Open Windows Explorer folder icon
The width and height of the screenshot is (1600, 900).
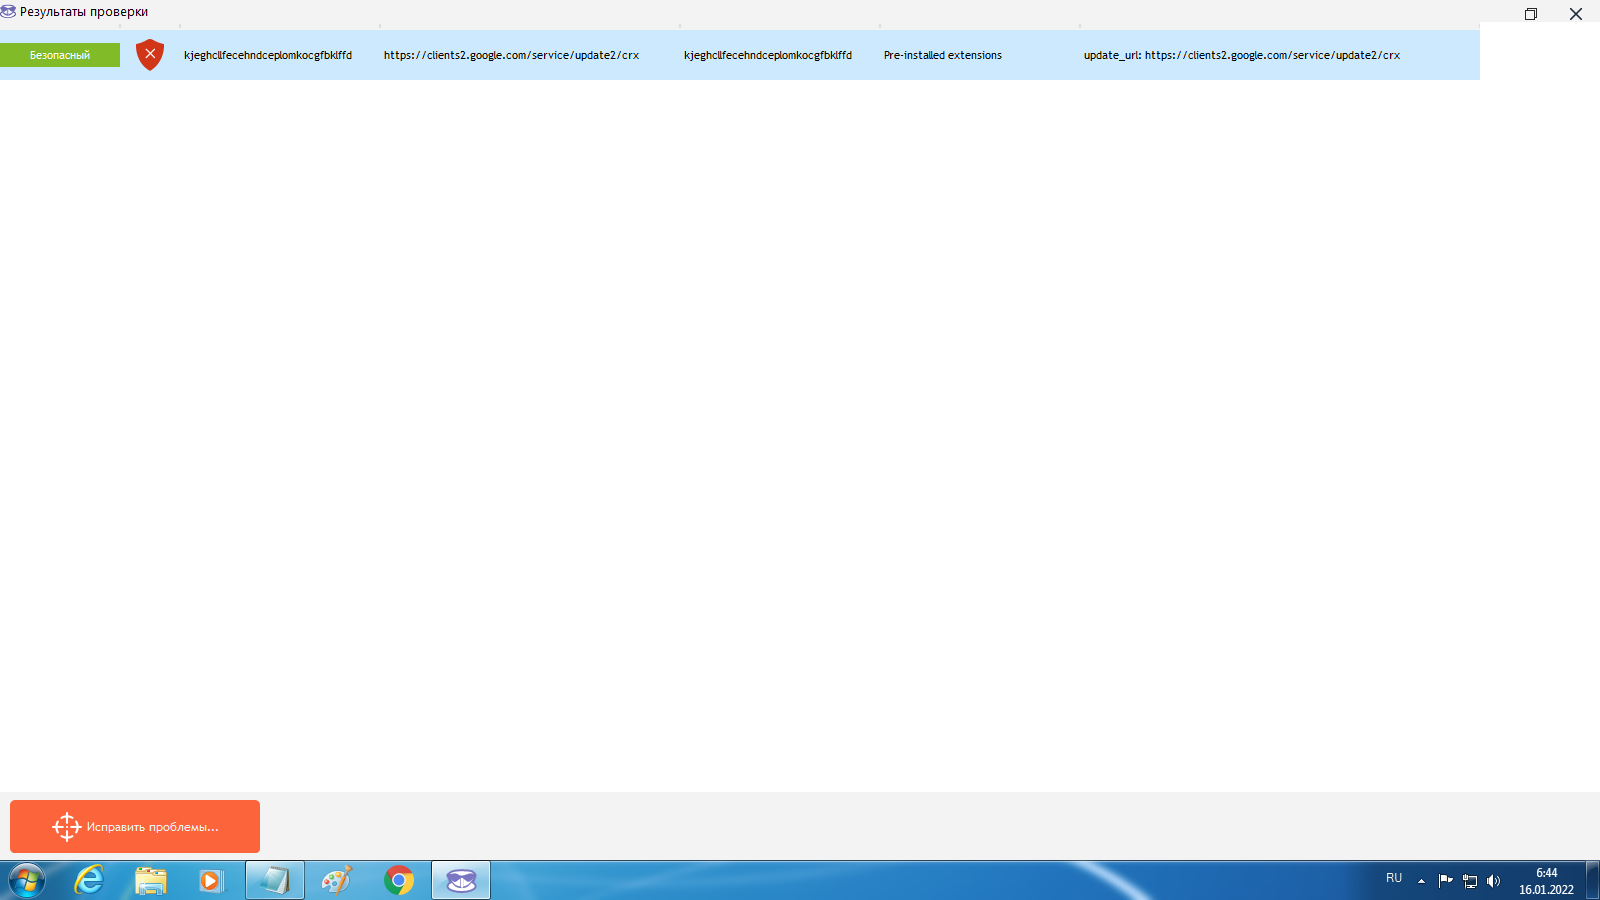point(151,880)
